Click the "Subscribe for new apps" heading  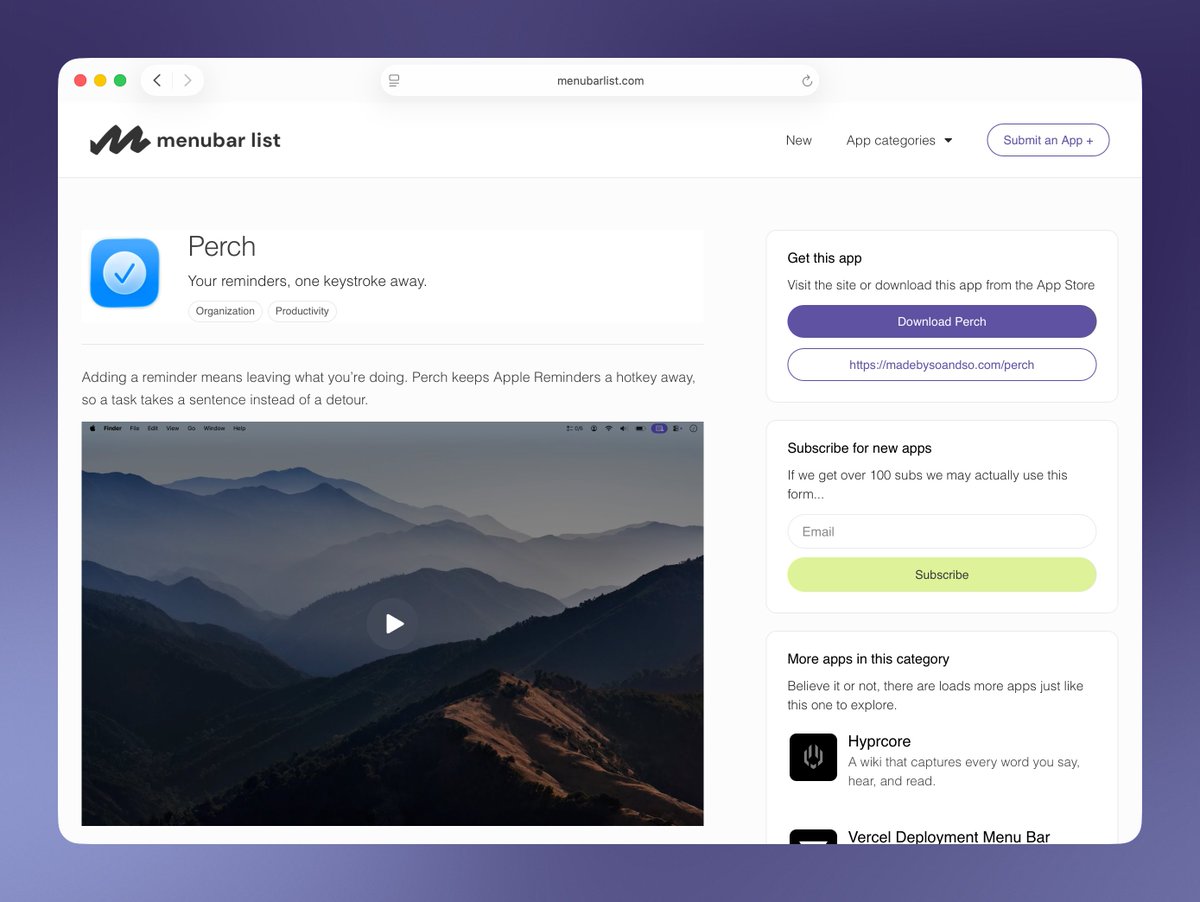pos(859,448)
